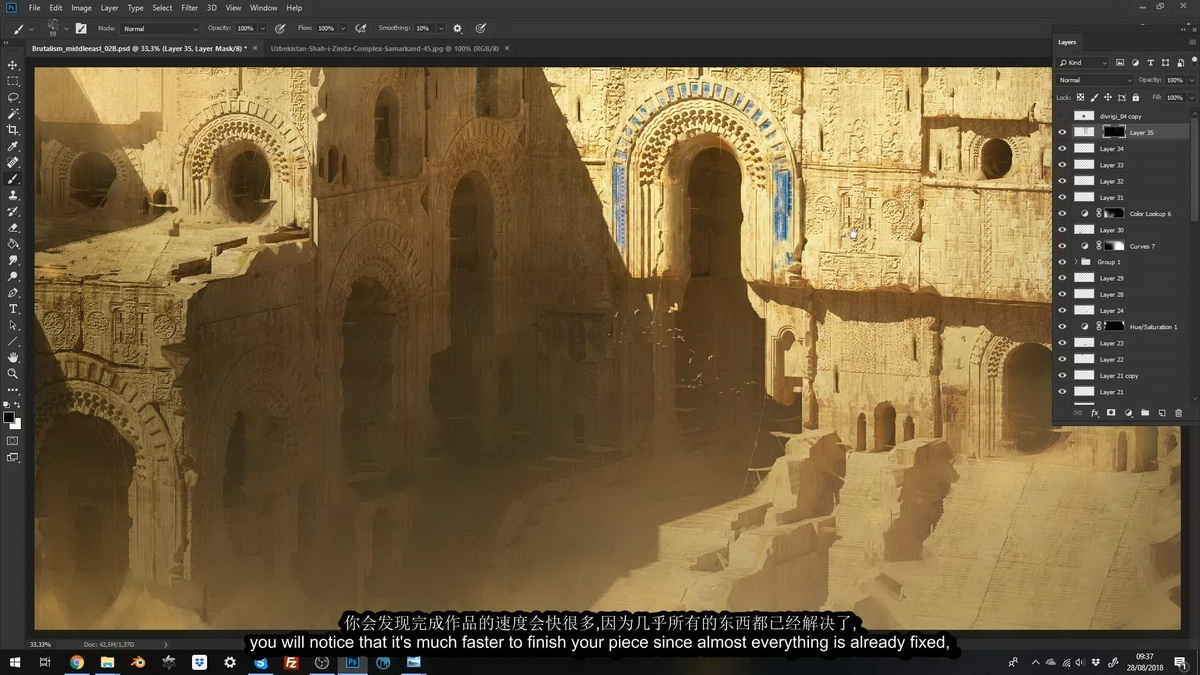Screen dimensions: 1200x675
Task: Add layer mask from Layers panel bottom
Action: pyautogui.click(x=1111, y=413)
